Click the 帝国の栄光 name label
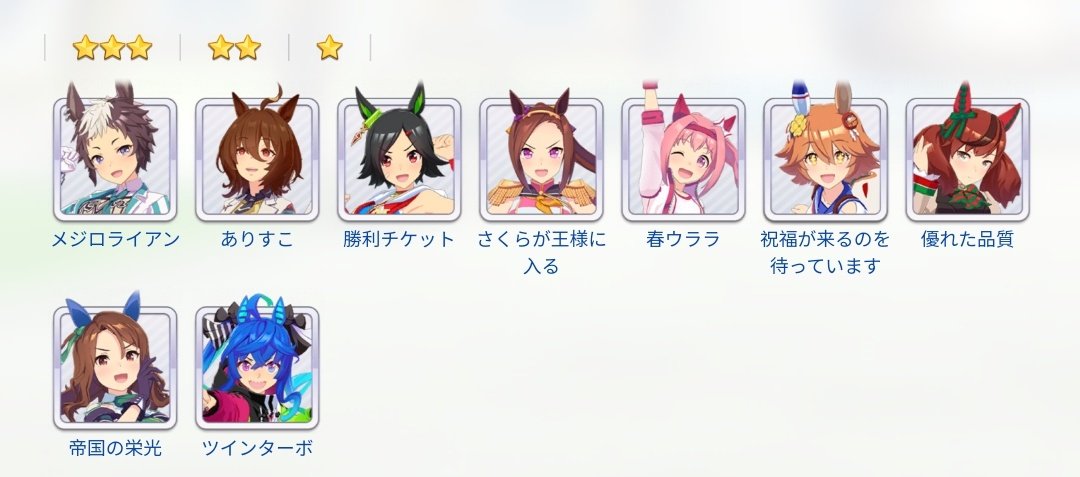 pos(115,449)
